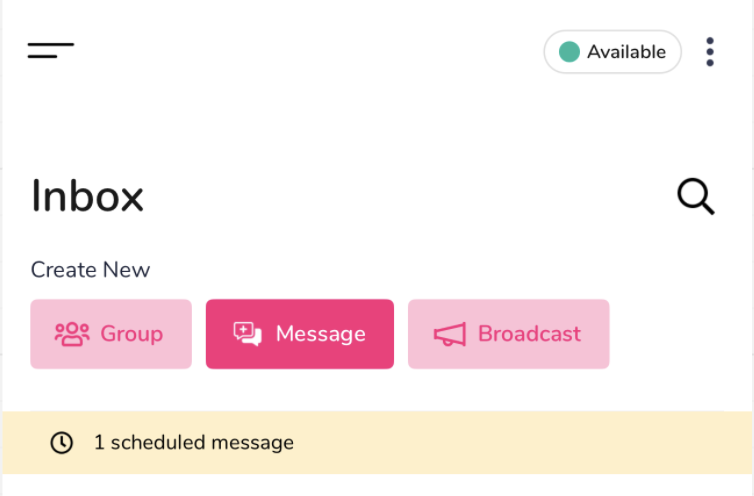Click the people icon on Group

click(72, 334)
